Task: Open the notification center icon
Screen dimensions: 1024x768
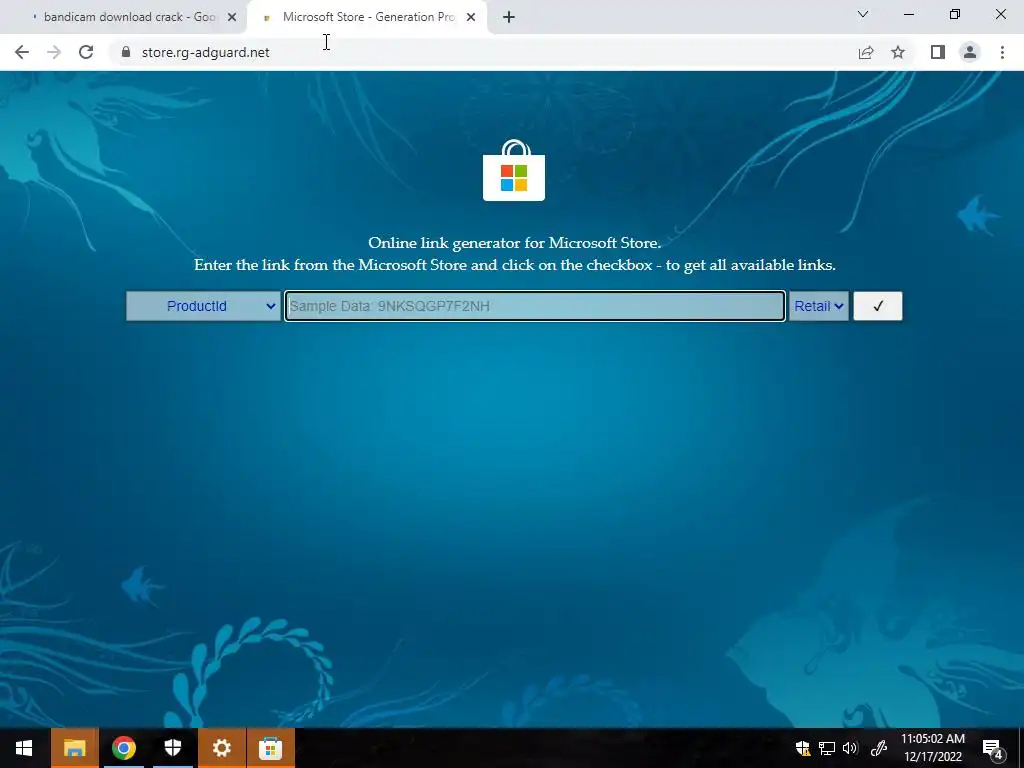Action: 993,748
